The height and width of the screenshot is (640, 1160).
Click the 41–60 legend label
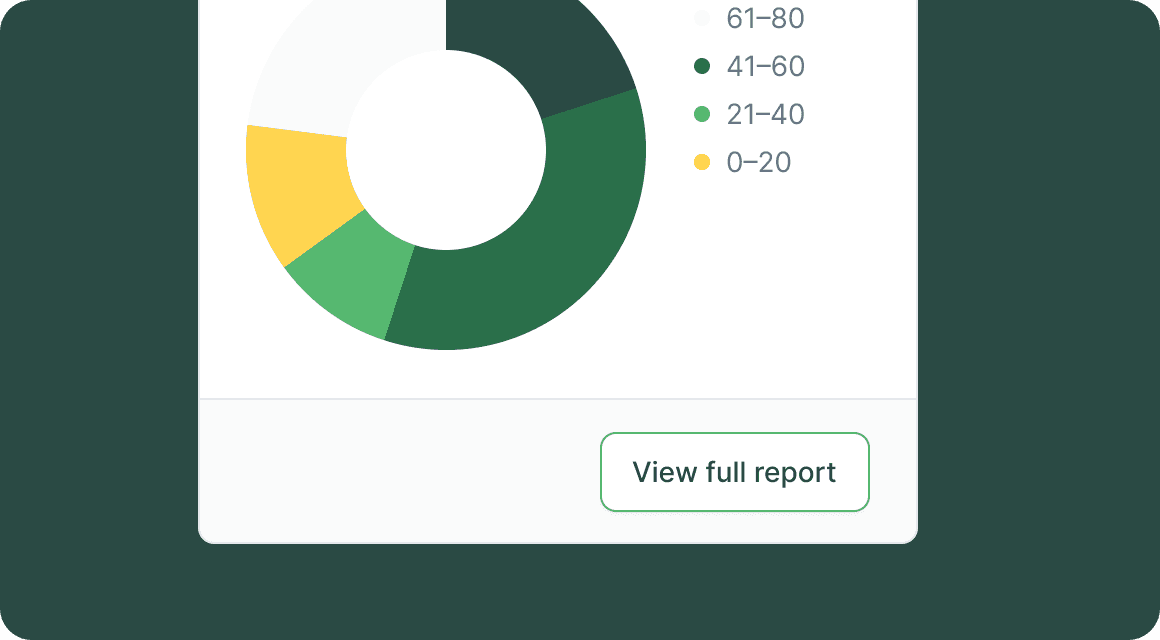tap(766, 66)
